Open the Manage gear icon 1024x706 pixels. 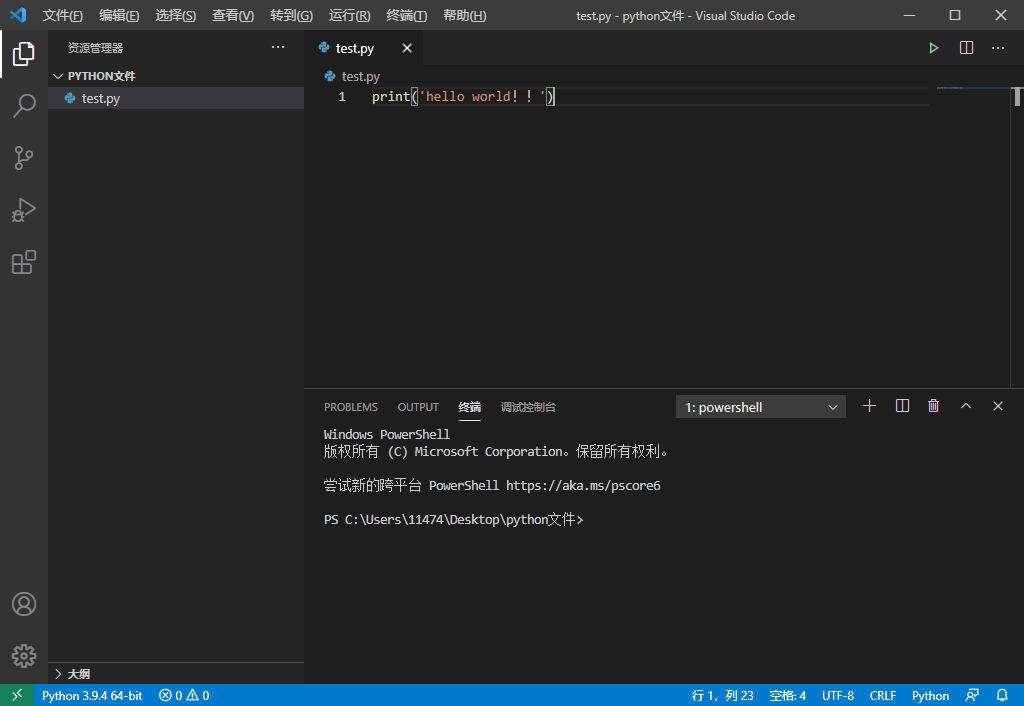(24, 656)
